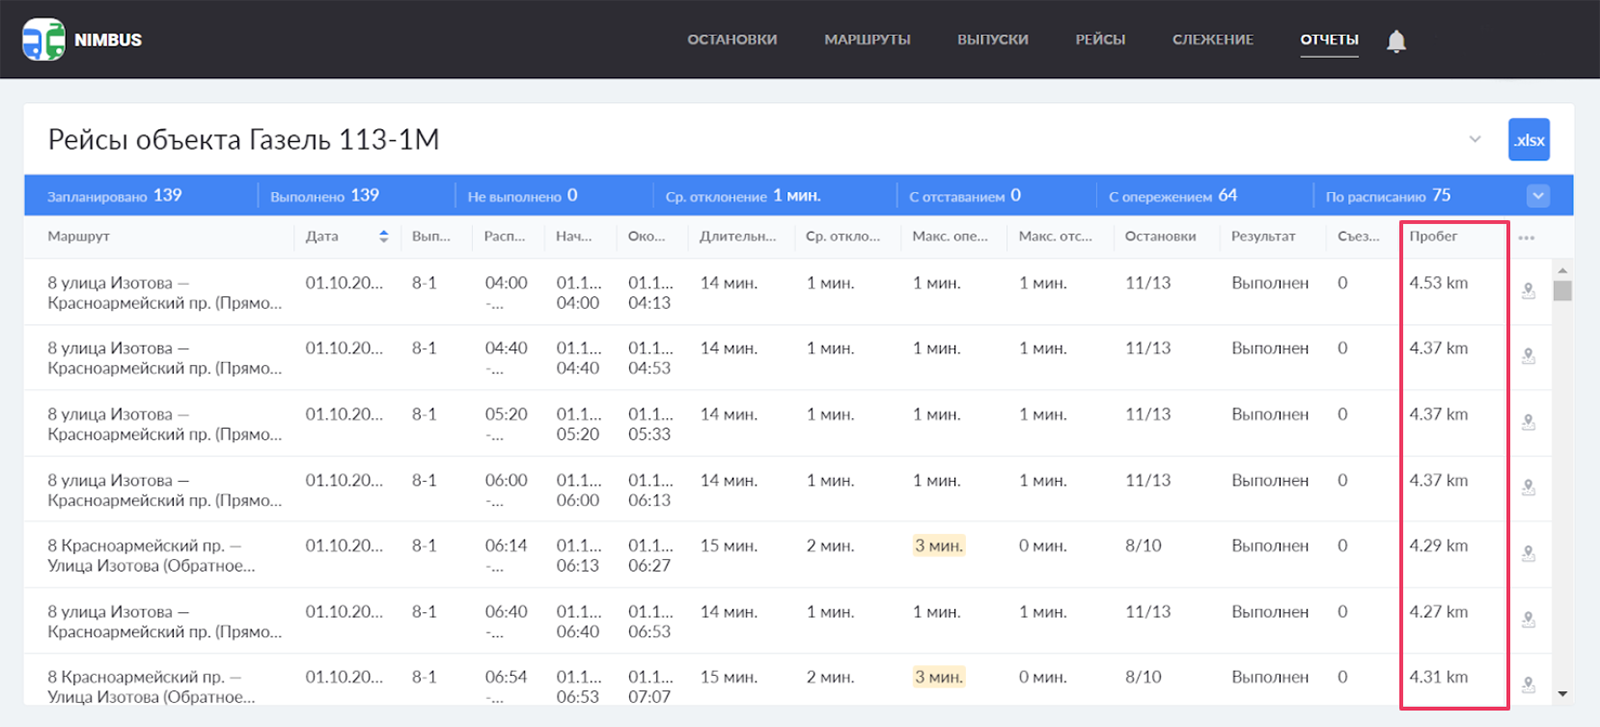Open map icon for the 06:40 ride
The width and height of the screenshot is (1600, 727).
pos(1528,619)
